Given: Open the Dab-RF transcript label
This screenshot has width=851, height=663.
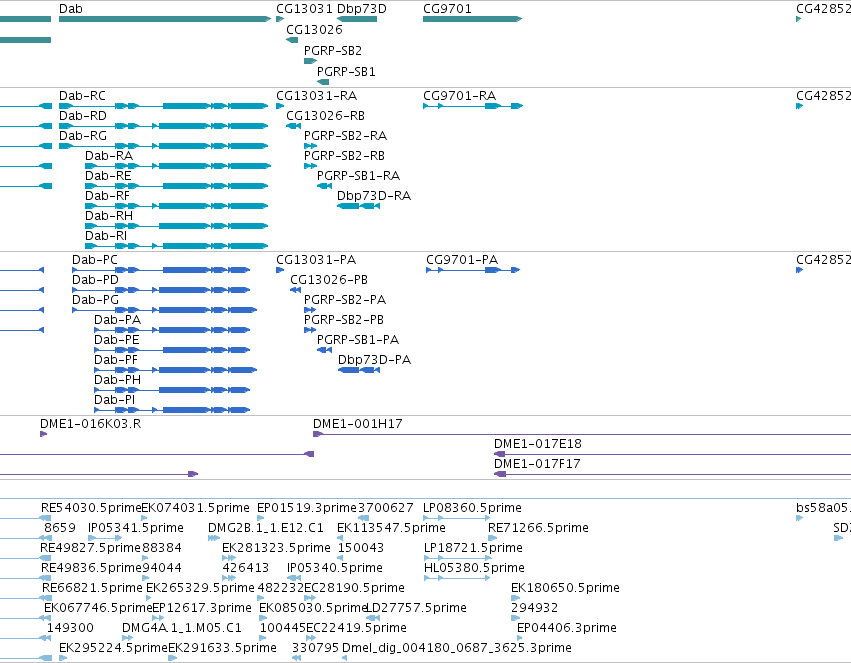Looking at the screenshot, I should (107, 196).
